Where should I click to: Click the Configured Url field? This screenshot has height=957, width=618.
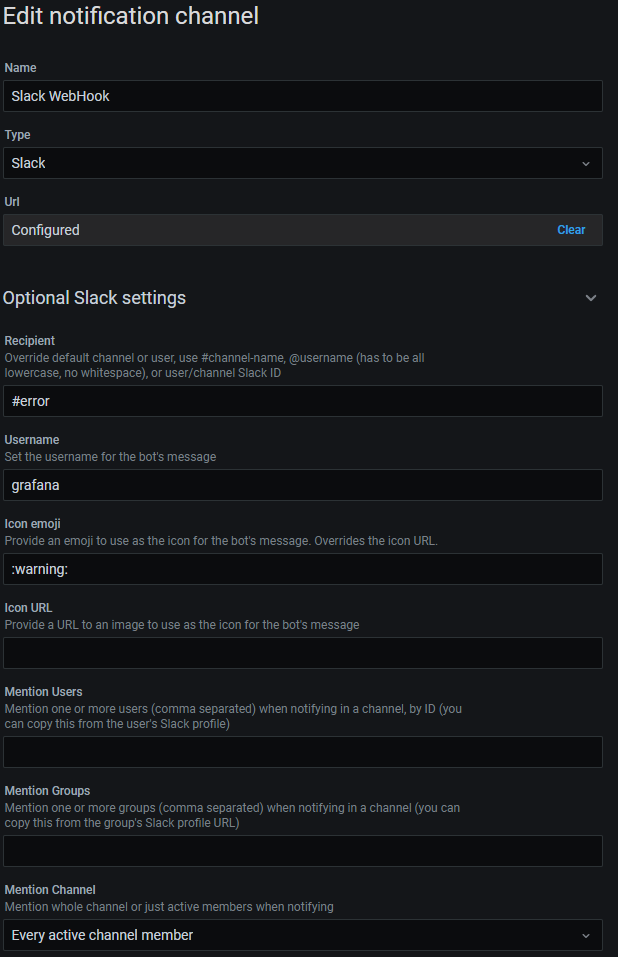pos(303,230)
